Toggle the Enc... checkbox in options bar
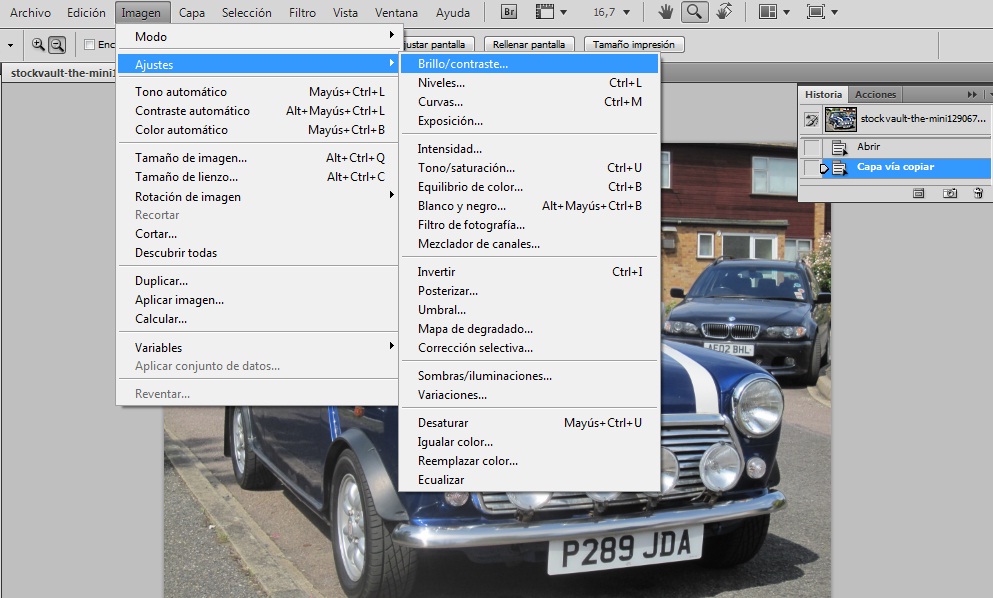Viewport: 993px width, 598px height. (x=89, y=44)
